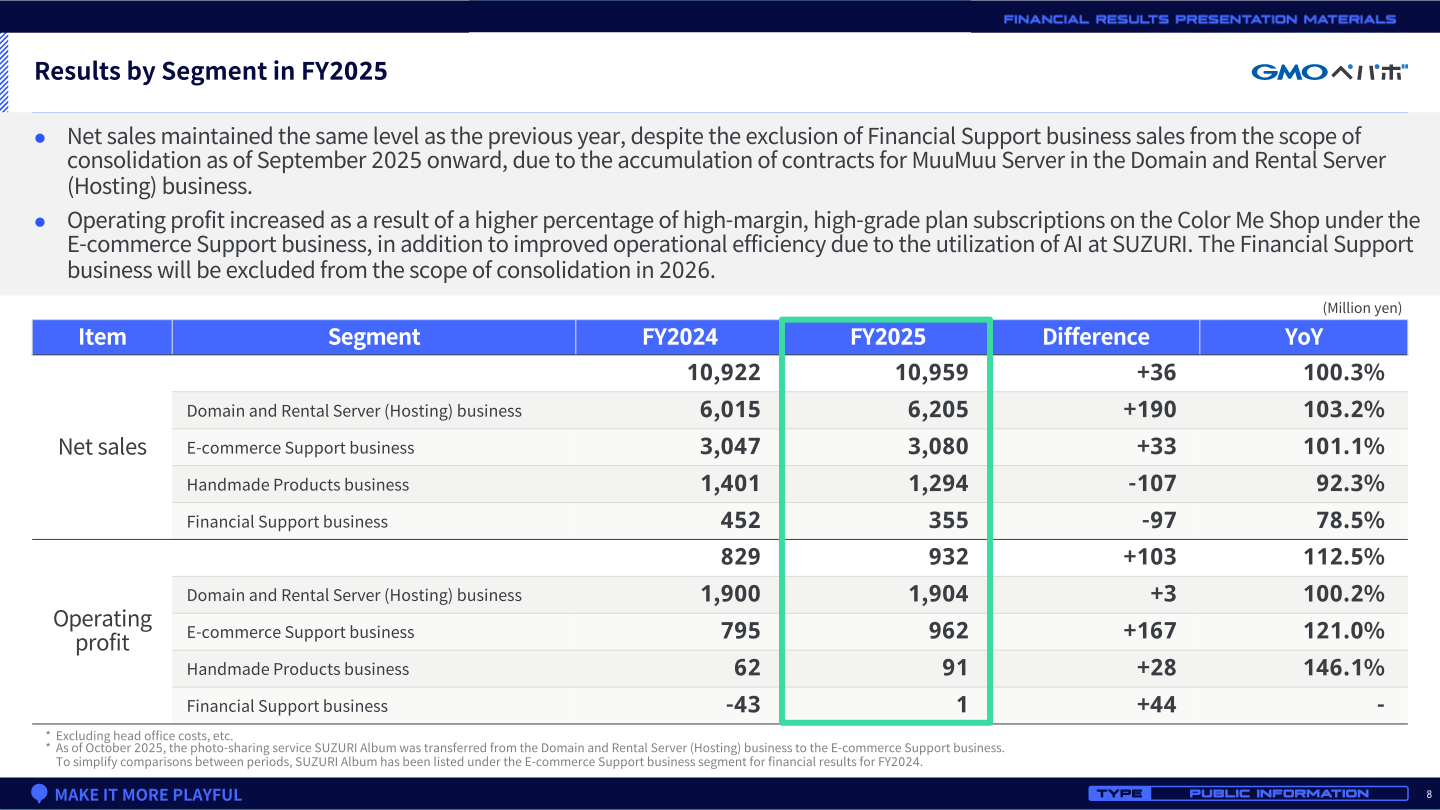
Task: Click the TYPE label in the footer
Action: (1119, 794)
